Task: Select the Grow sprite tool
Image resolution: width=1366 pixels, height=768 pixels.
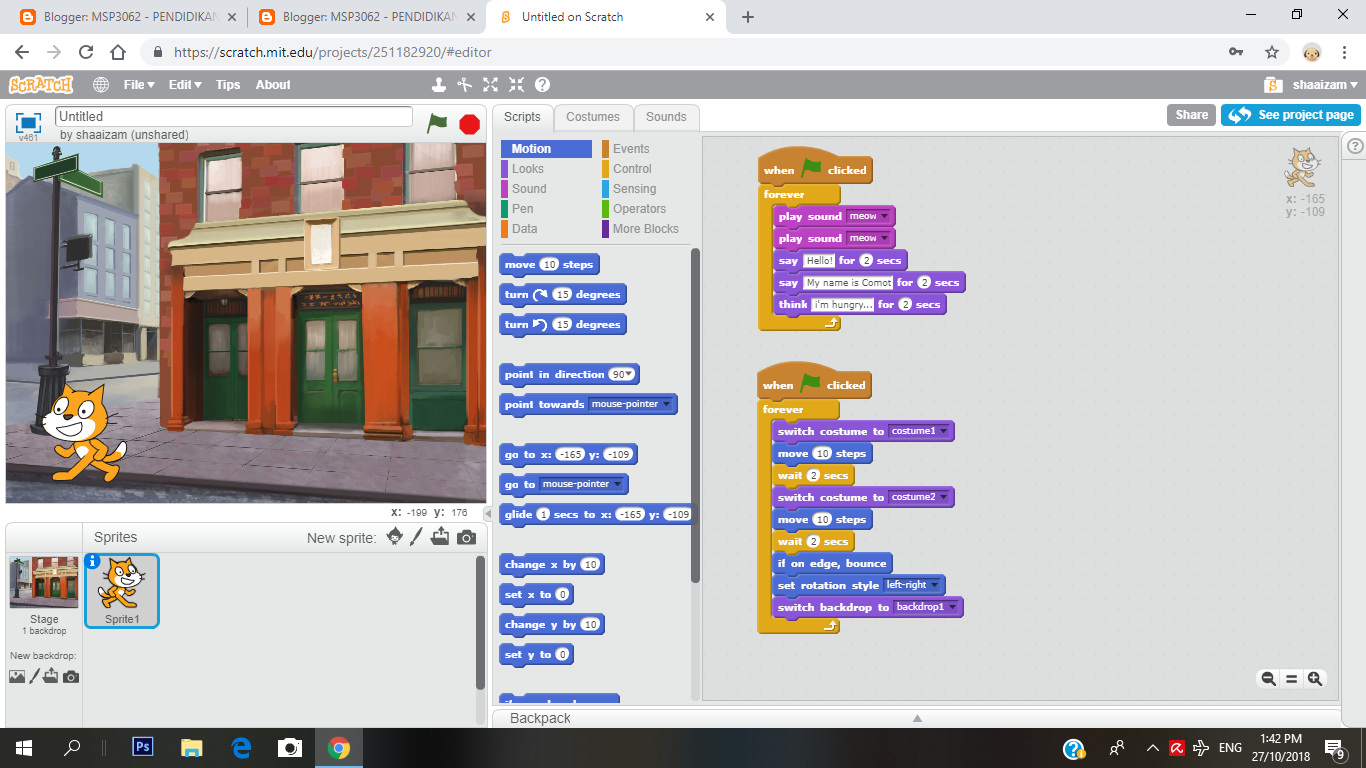Action: tap(490, 85)
